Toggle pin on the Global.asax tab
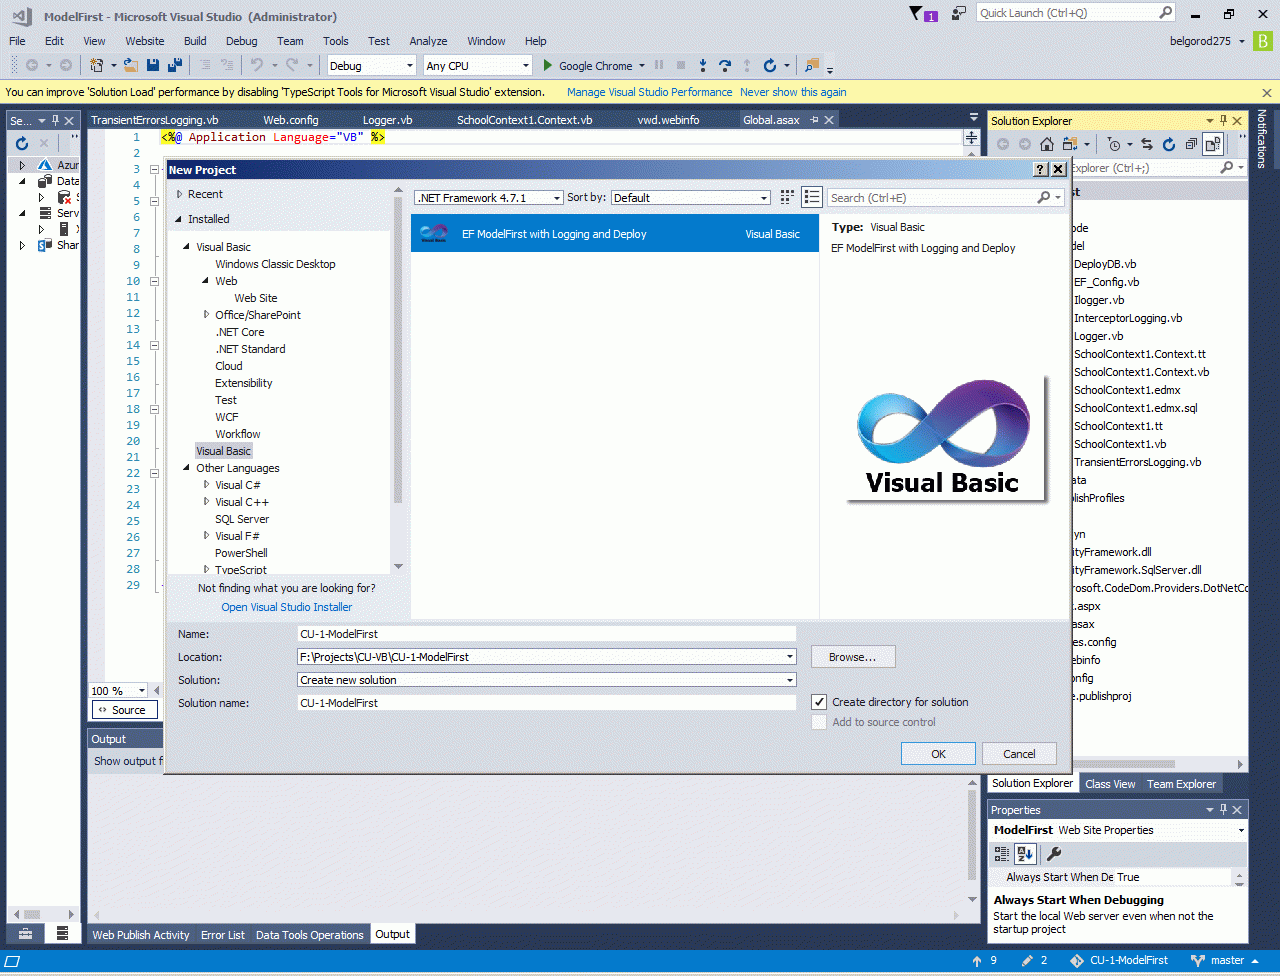The image size is (1280, 976). click(x=814, y=120)
